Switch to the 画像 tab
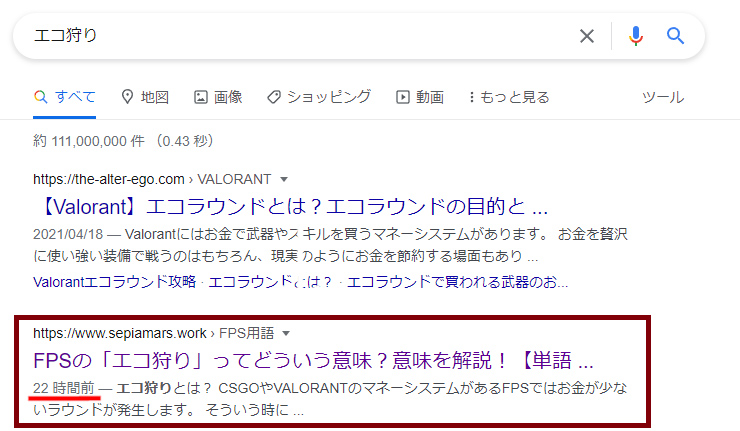Image resolution: width=740 pixels, height=431 pixels. pos(218,97)
